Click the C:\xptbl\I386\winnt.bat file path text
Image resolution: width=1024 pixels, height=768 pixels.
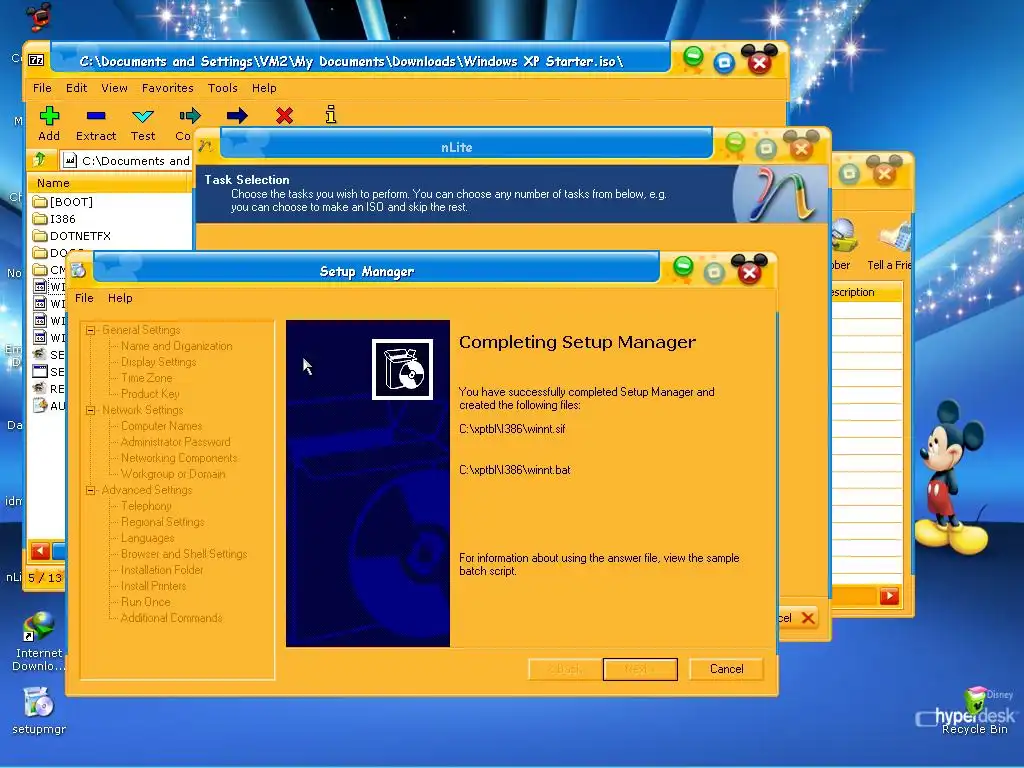[515, 470]
